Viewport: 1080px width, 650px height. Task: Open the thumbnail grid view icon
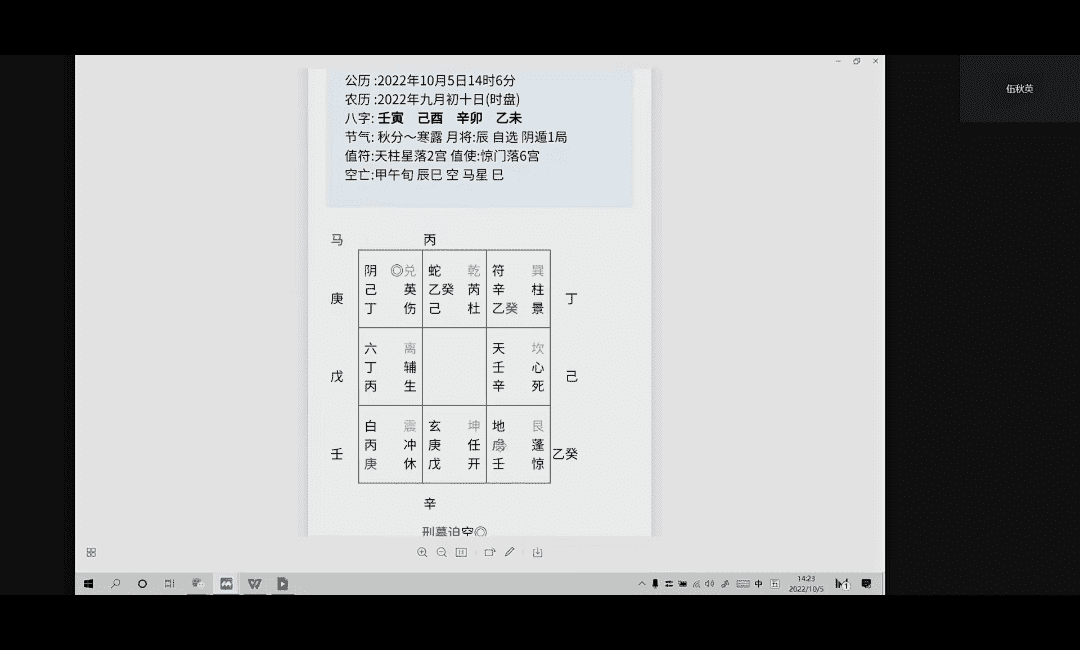click(91, 552)
